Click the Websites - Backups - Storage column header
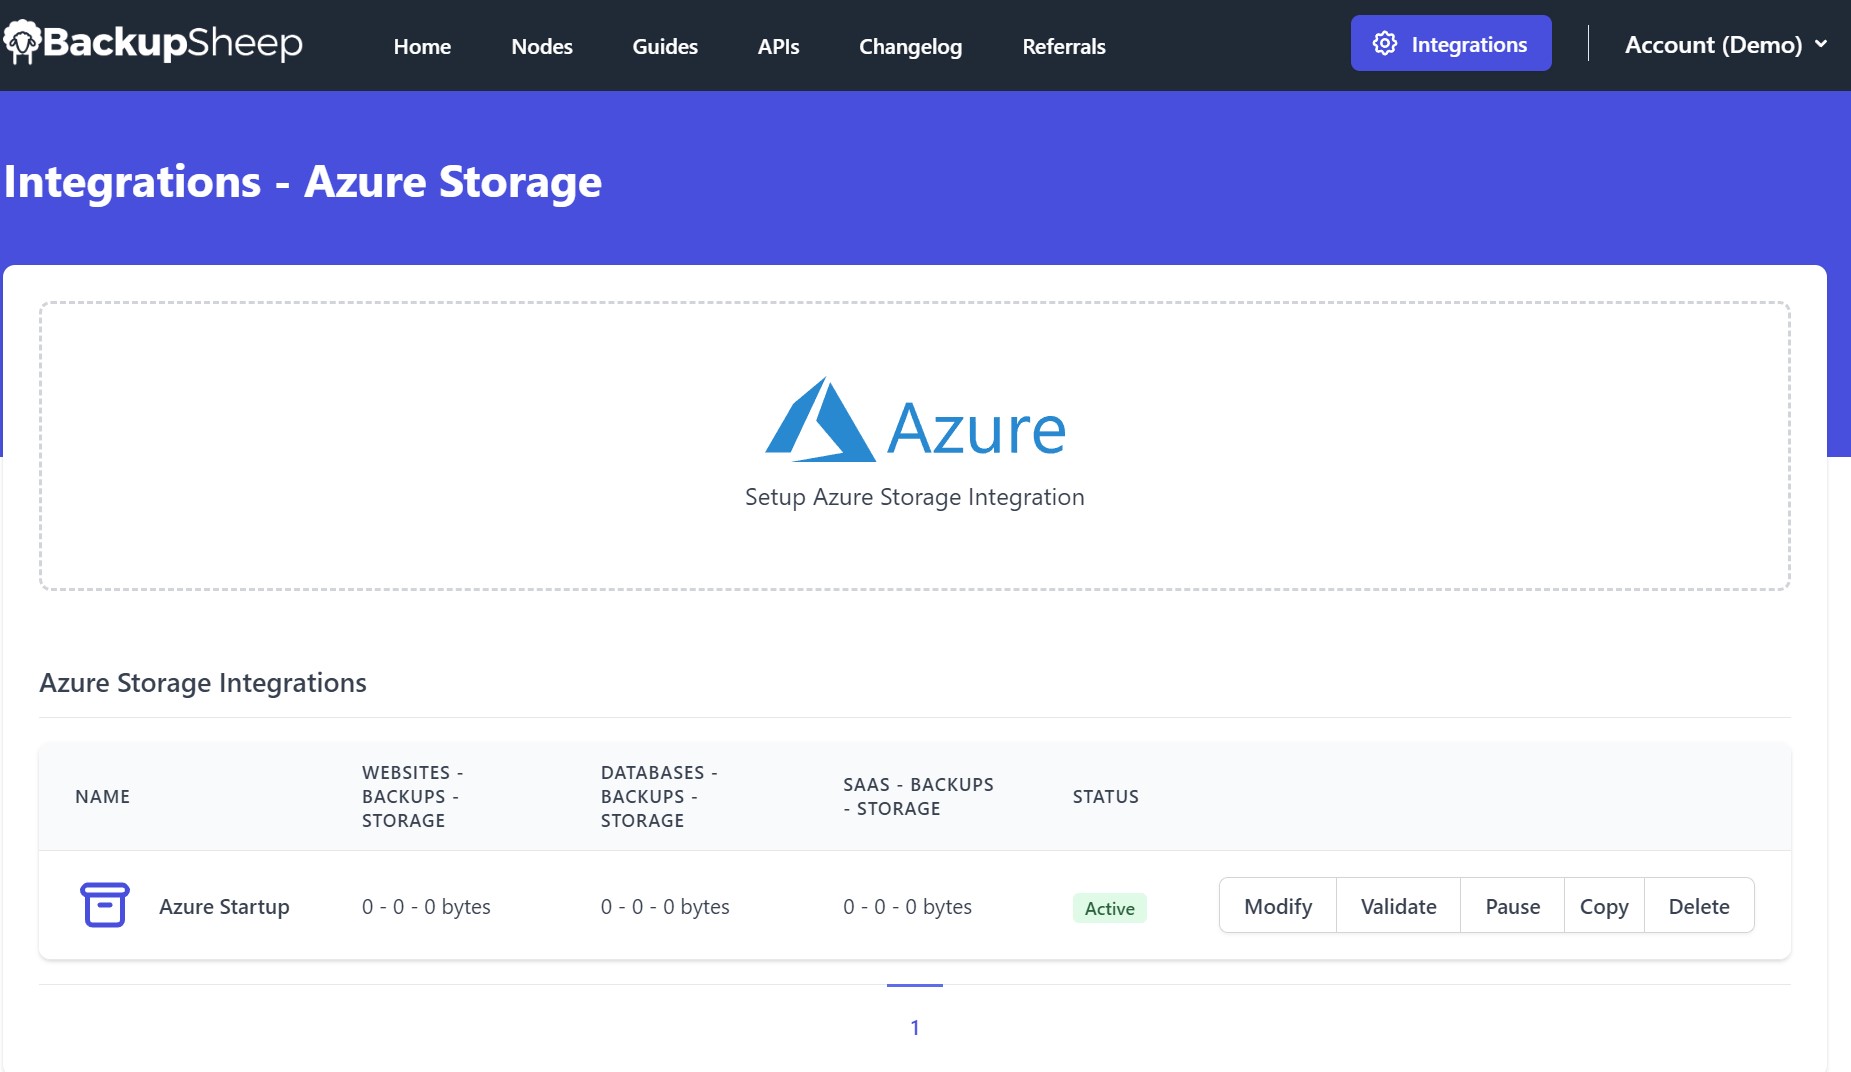 [x=412, y=796]
